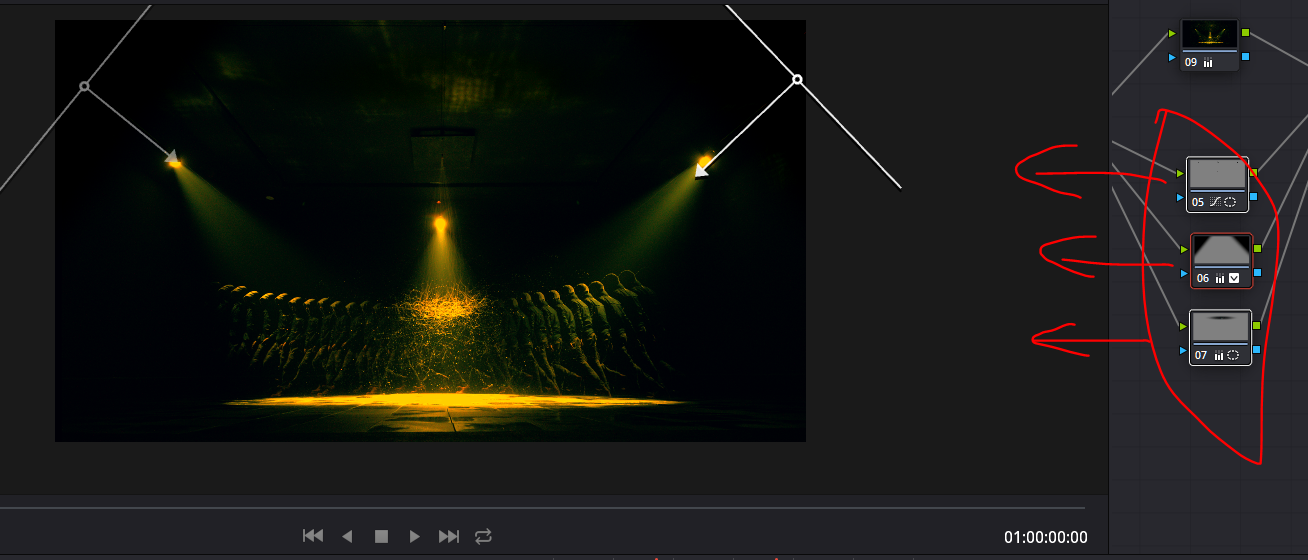1308x560 pixels.
Task: Click the 01:00:00:00 timecode display
Action: (1046, 537)
